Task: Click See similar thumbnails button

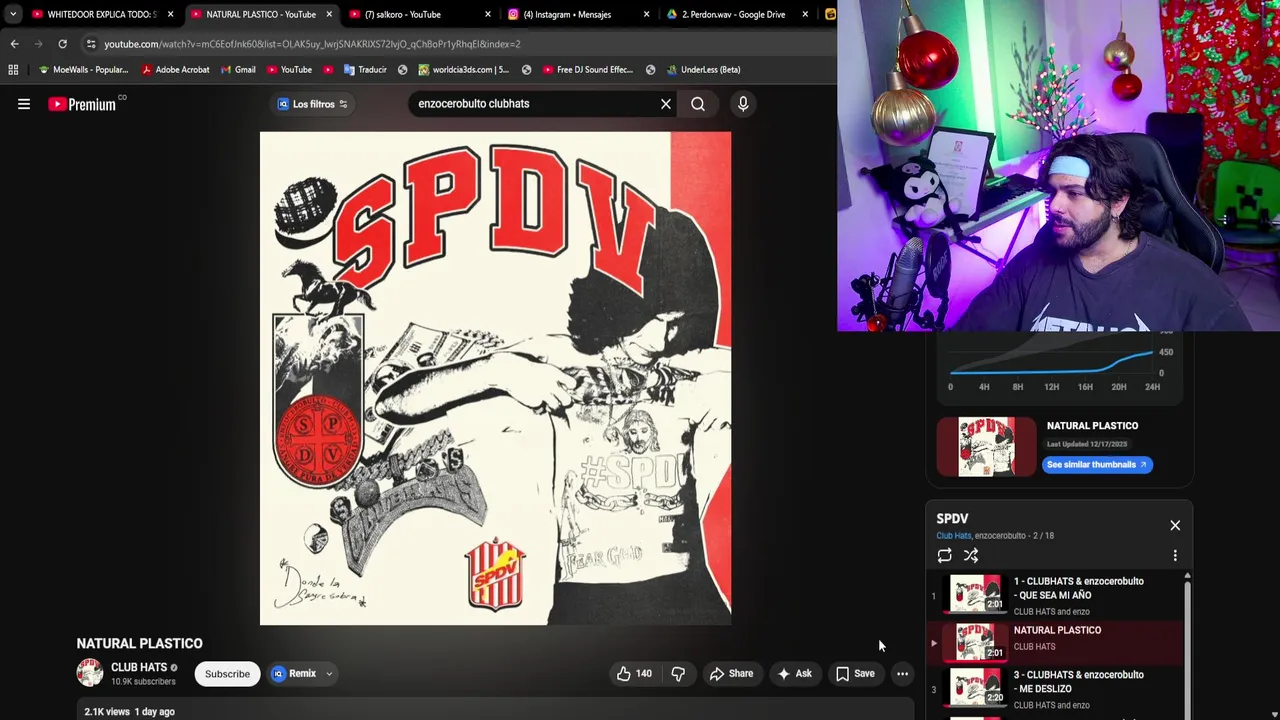Action: 1098,465
